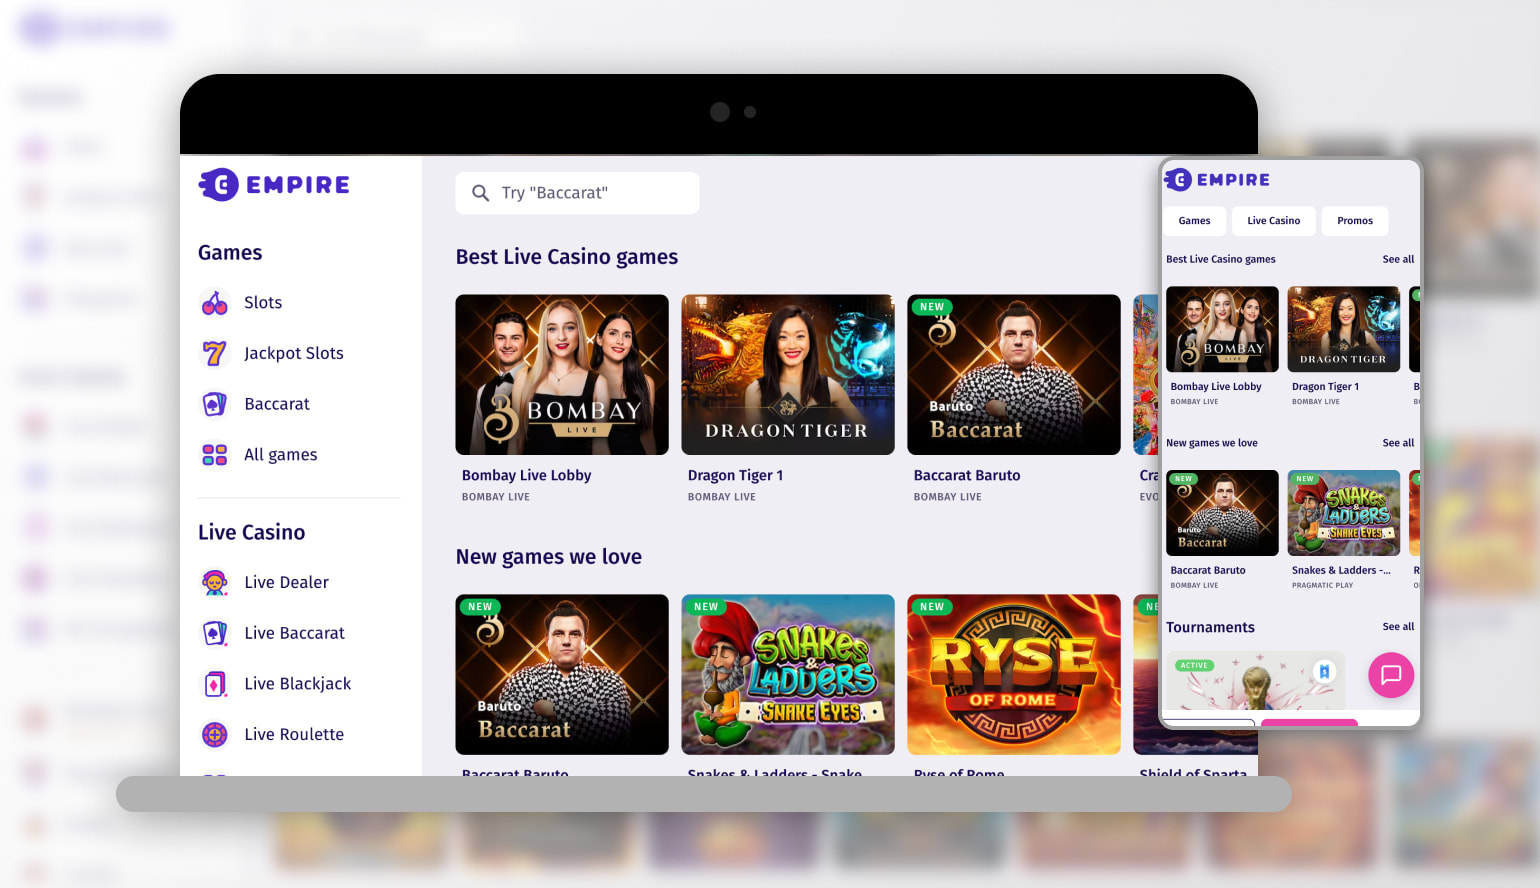This screenshot has height=888, width=1540.
Task: Open the Snakes & Ladders desktop thumbnail
Action: pos(788,675)
